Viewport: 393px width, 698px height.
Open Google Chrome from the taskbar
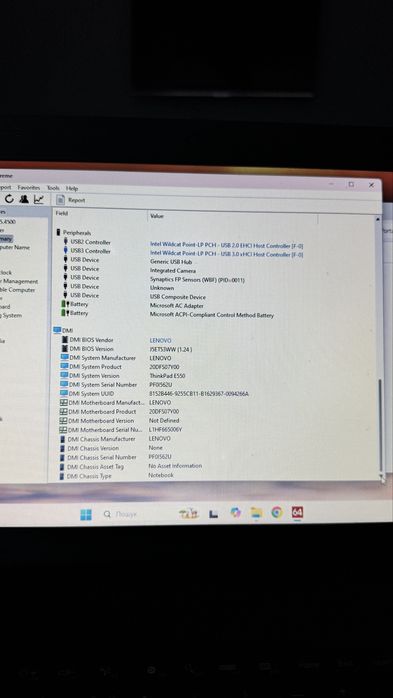(277, 513)
